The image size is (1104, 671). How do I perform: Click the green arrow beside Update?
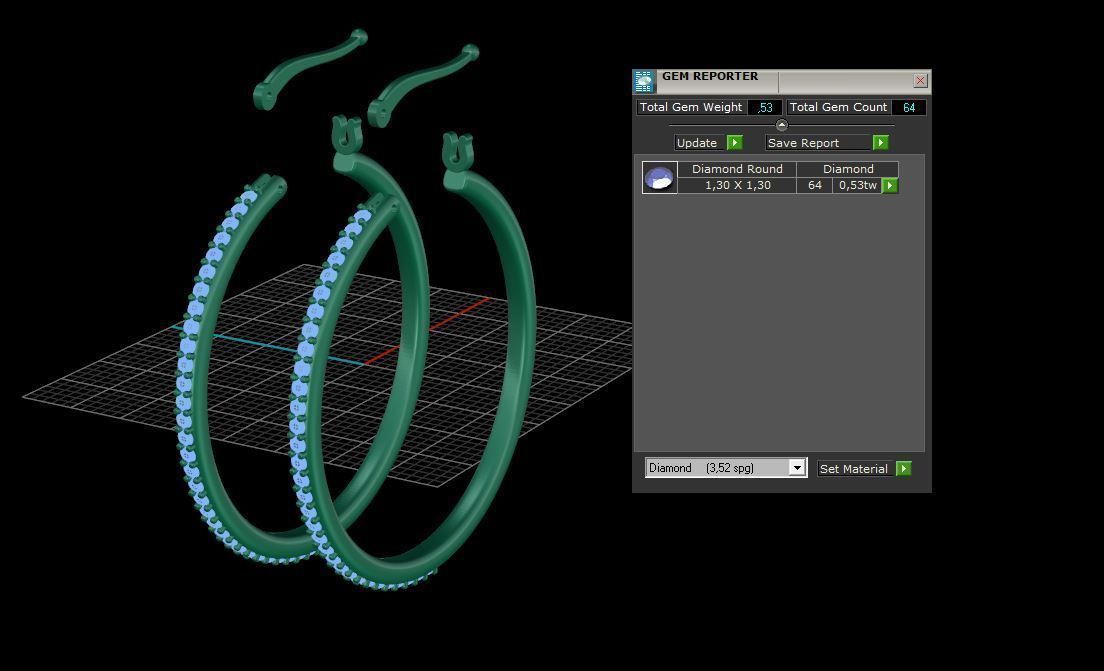[x=734, y=143]
